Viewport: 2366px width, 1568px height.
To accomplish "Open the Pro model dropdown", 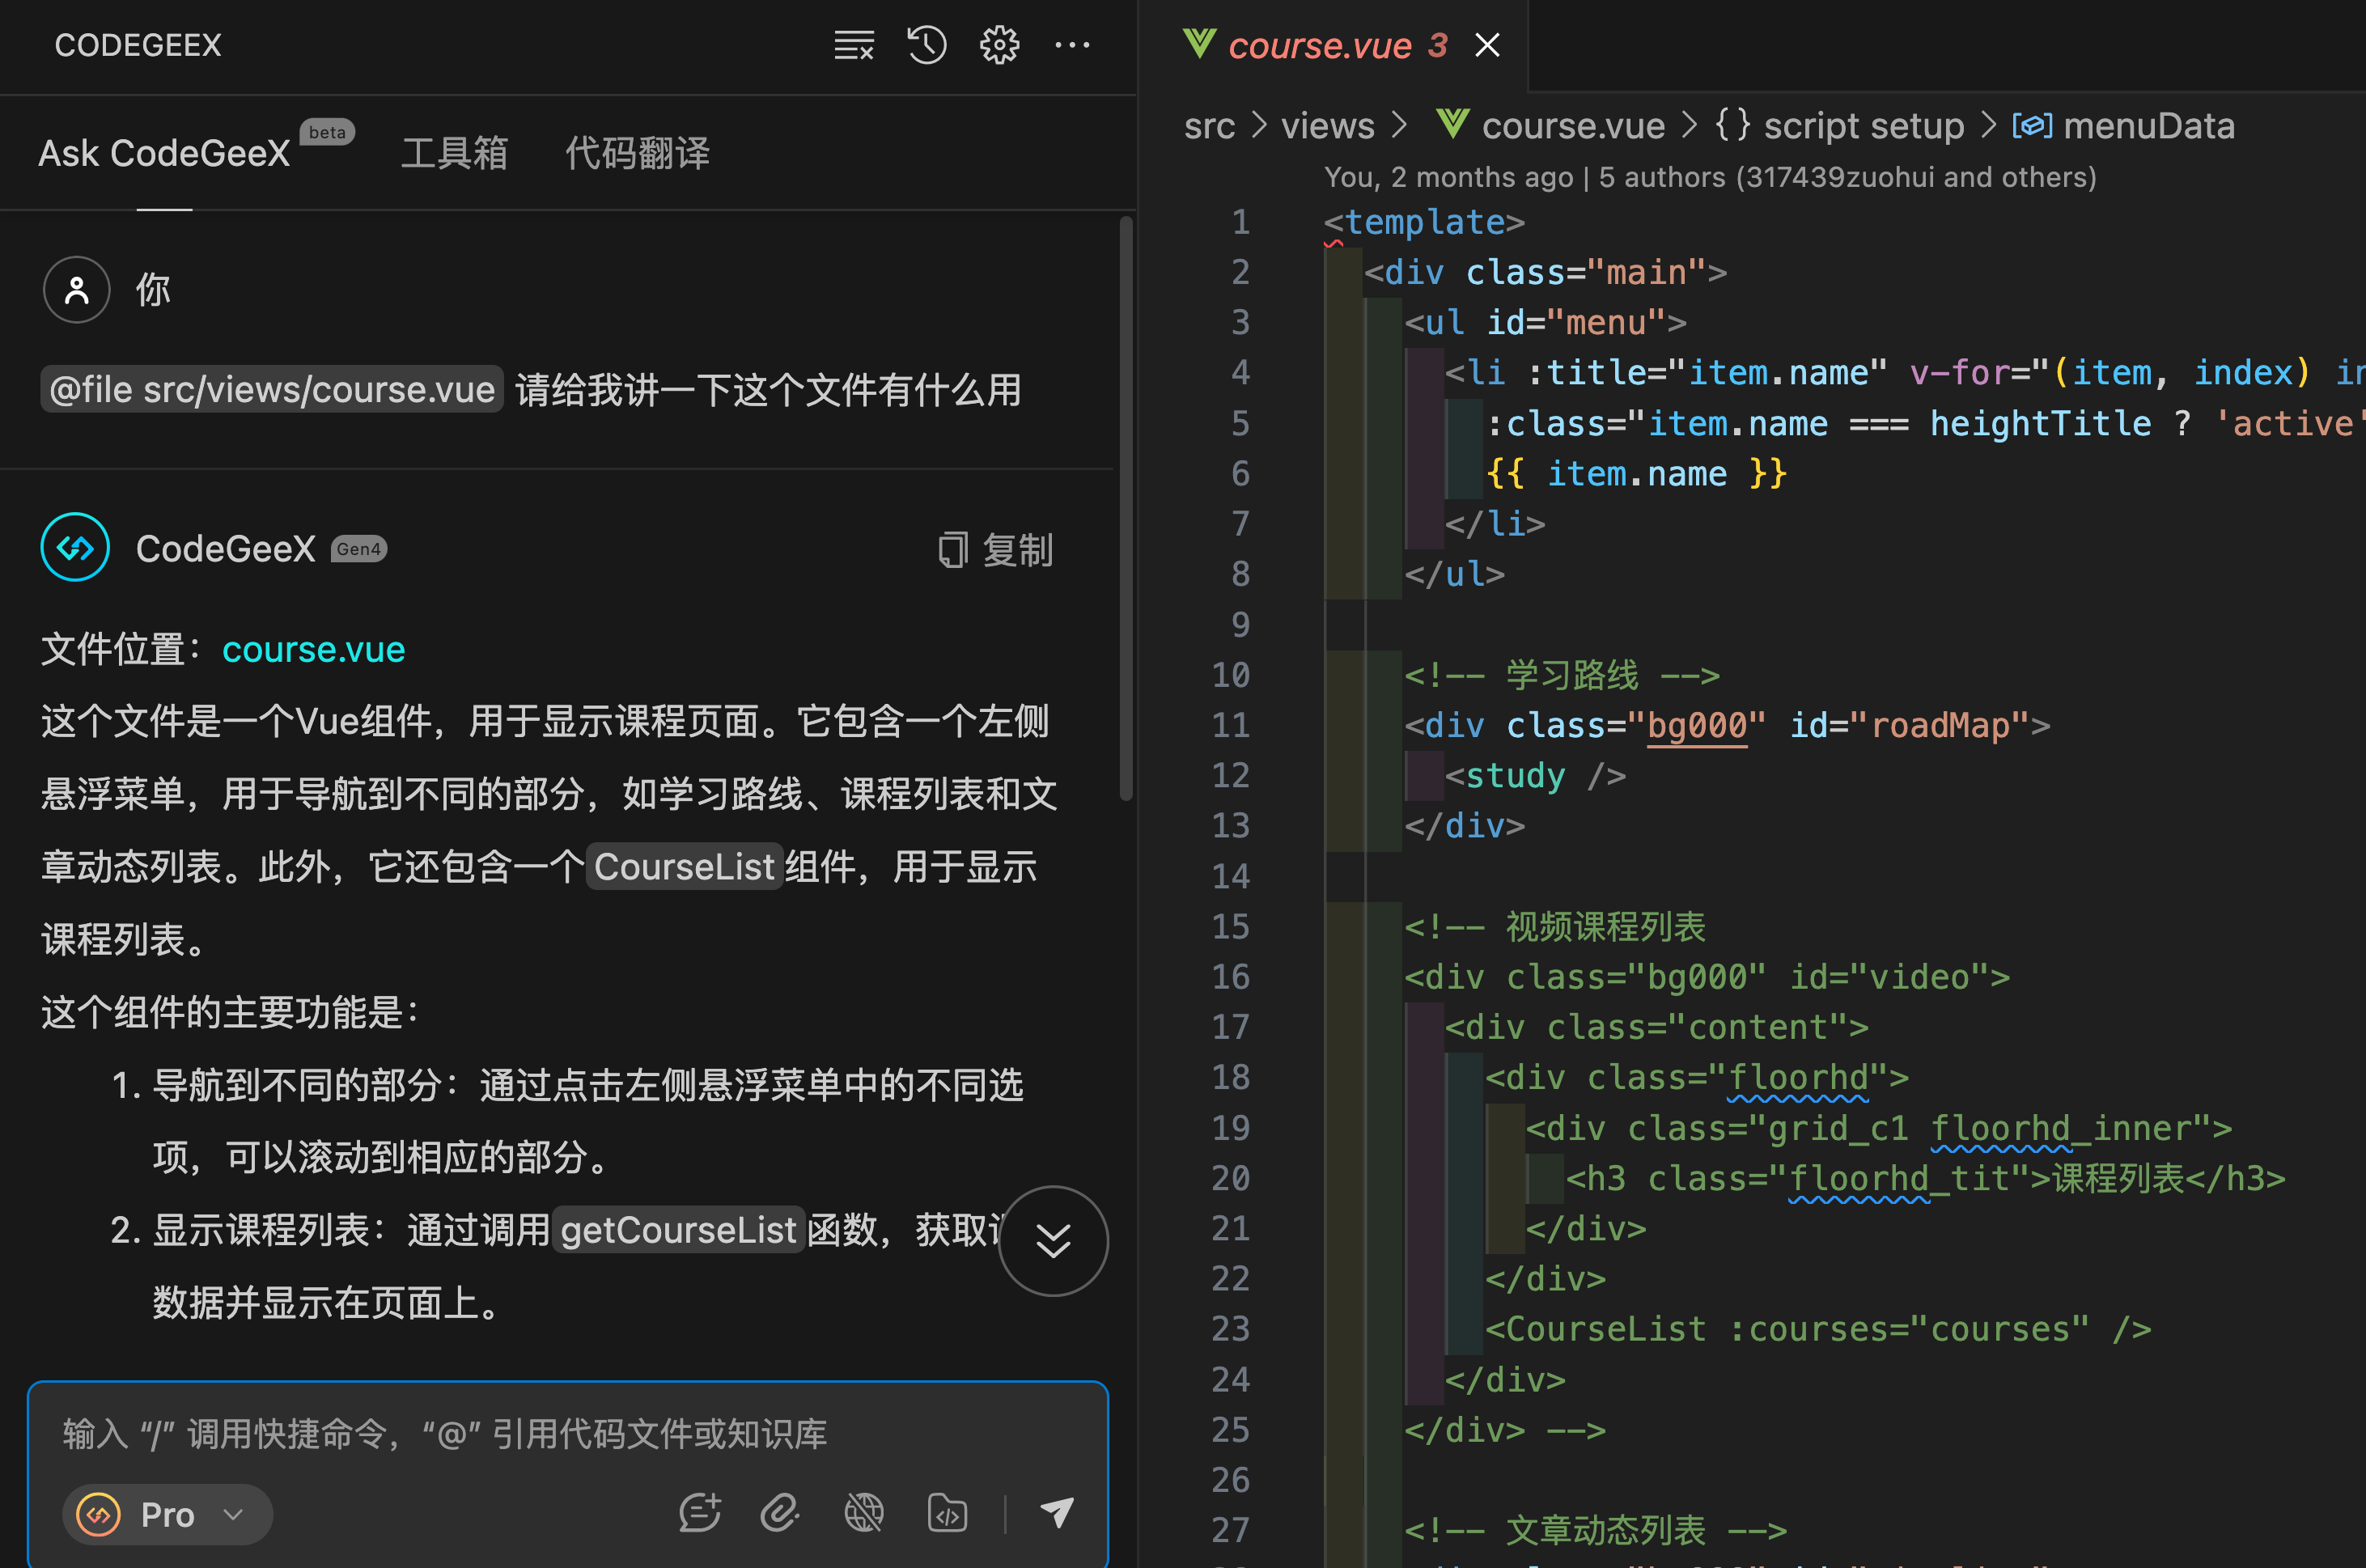I will point(167,1514).
